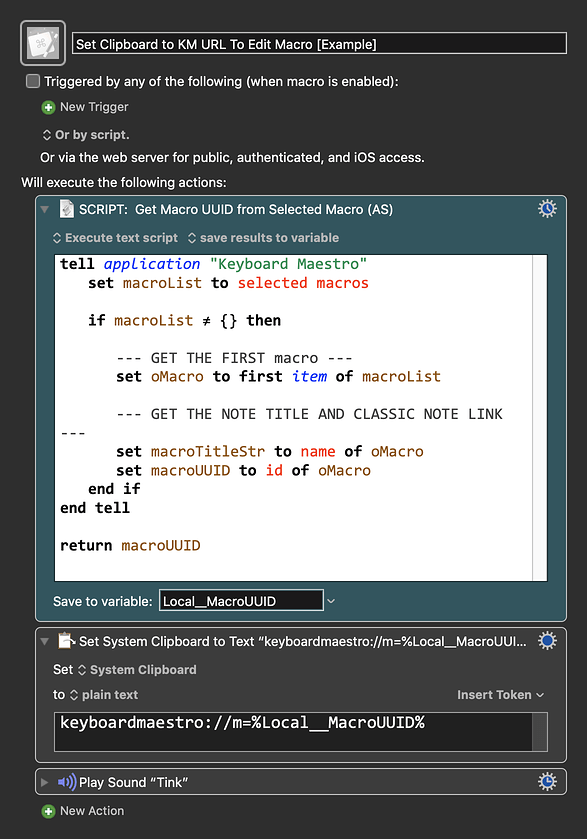
Task: Open the gear menu of Set System Clipboard action
Action: (547, 640)
